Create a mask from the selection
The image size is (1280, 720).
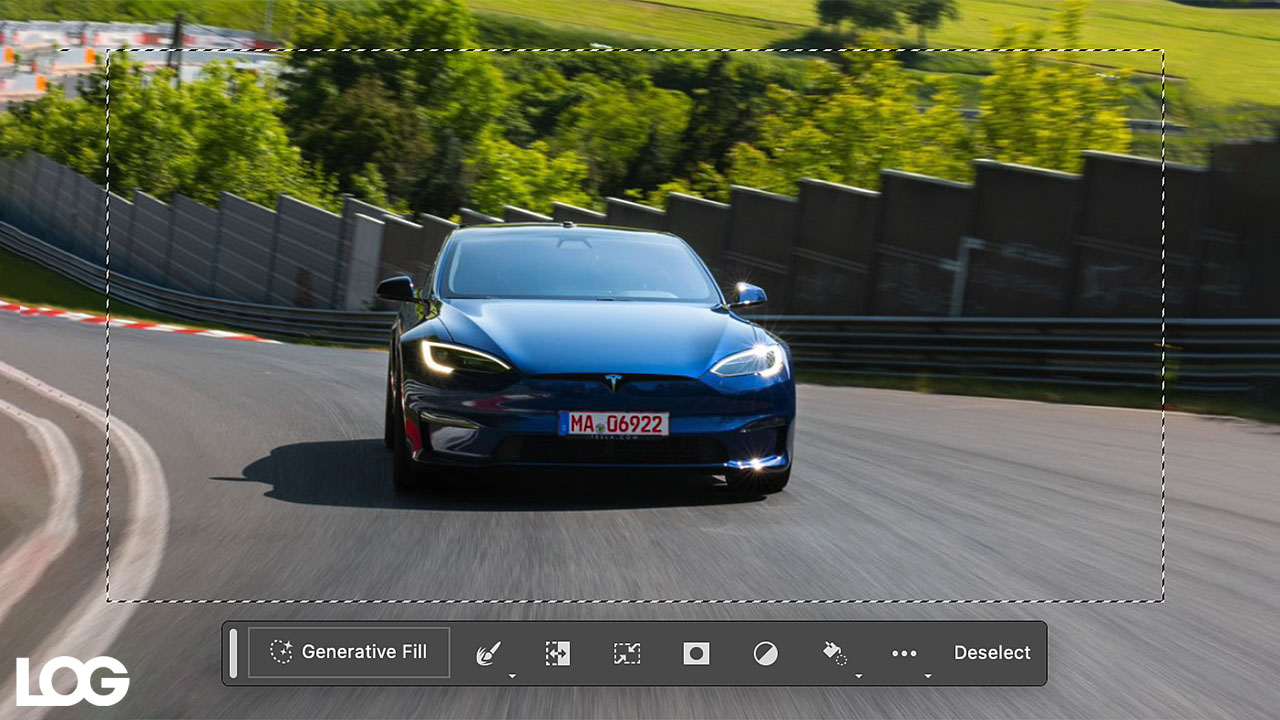696,654
